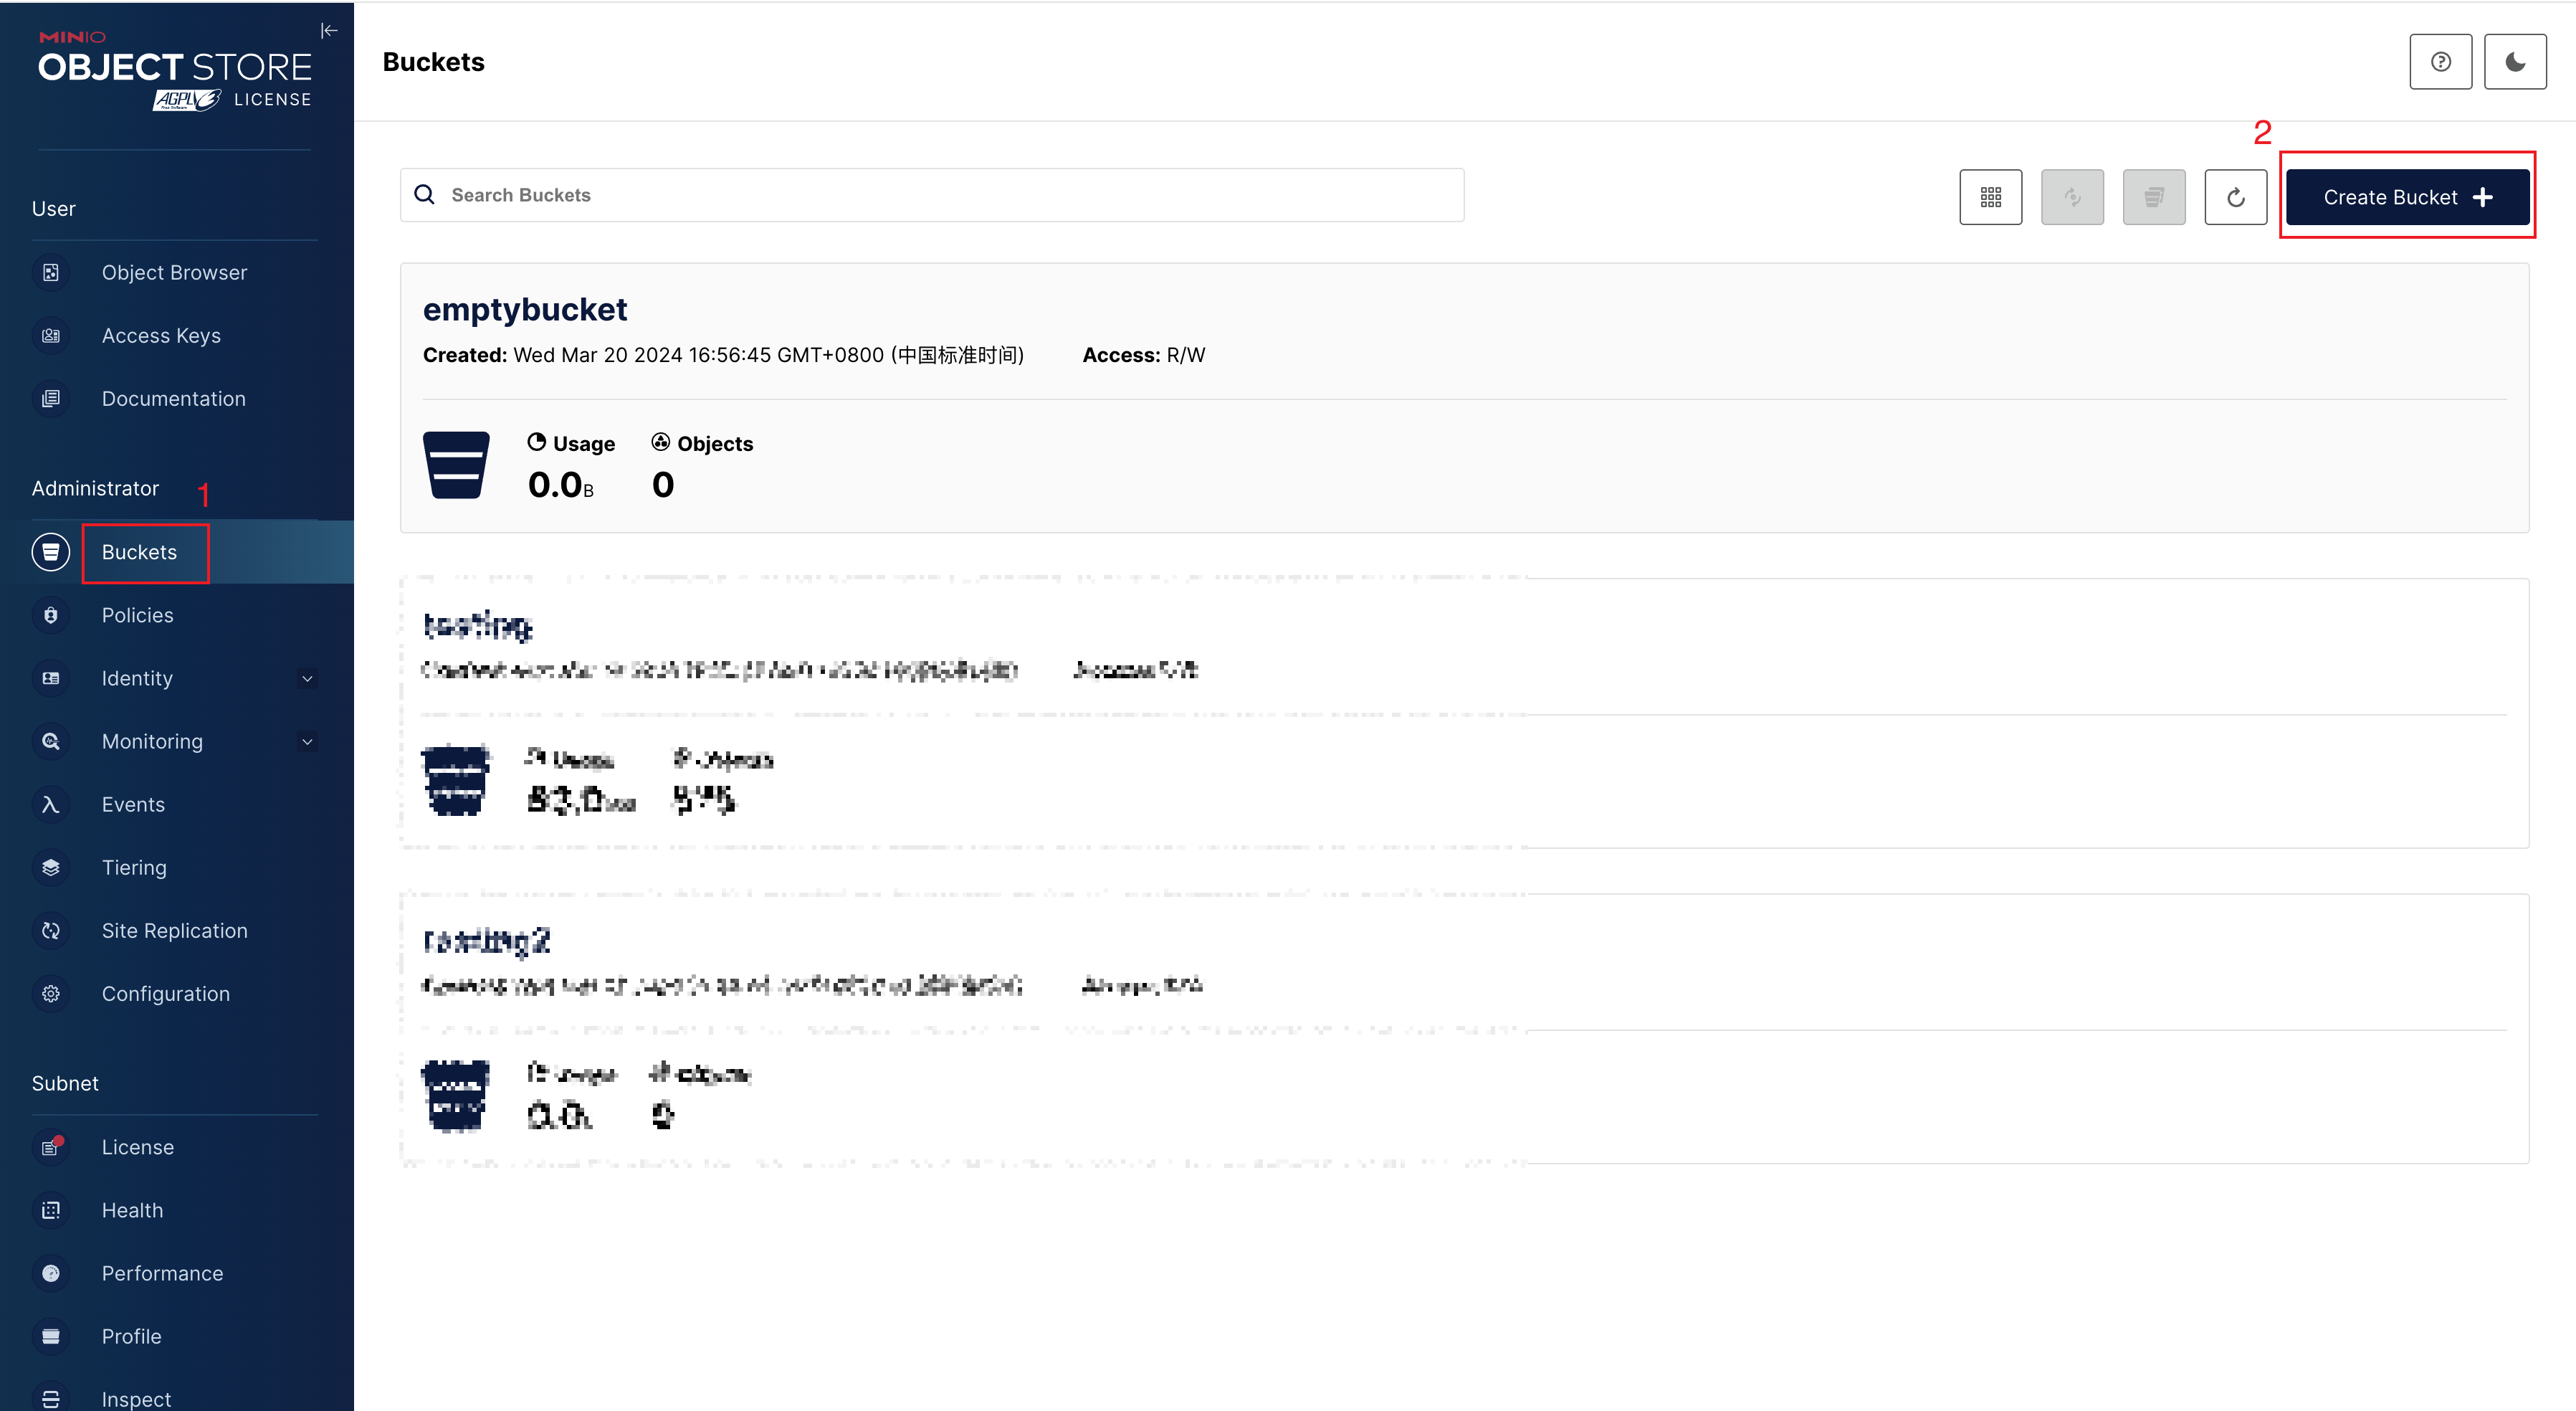Image resolution: width=2576 pixels, height=1411 pixels.
Task: Collapse the sidebar menu arrow icon
Action: [329, 31]
